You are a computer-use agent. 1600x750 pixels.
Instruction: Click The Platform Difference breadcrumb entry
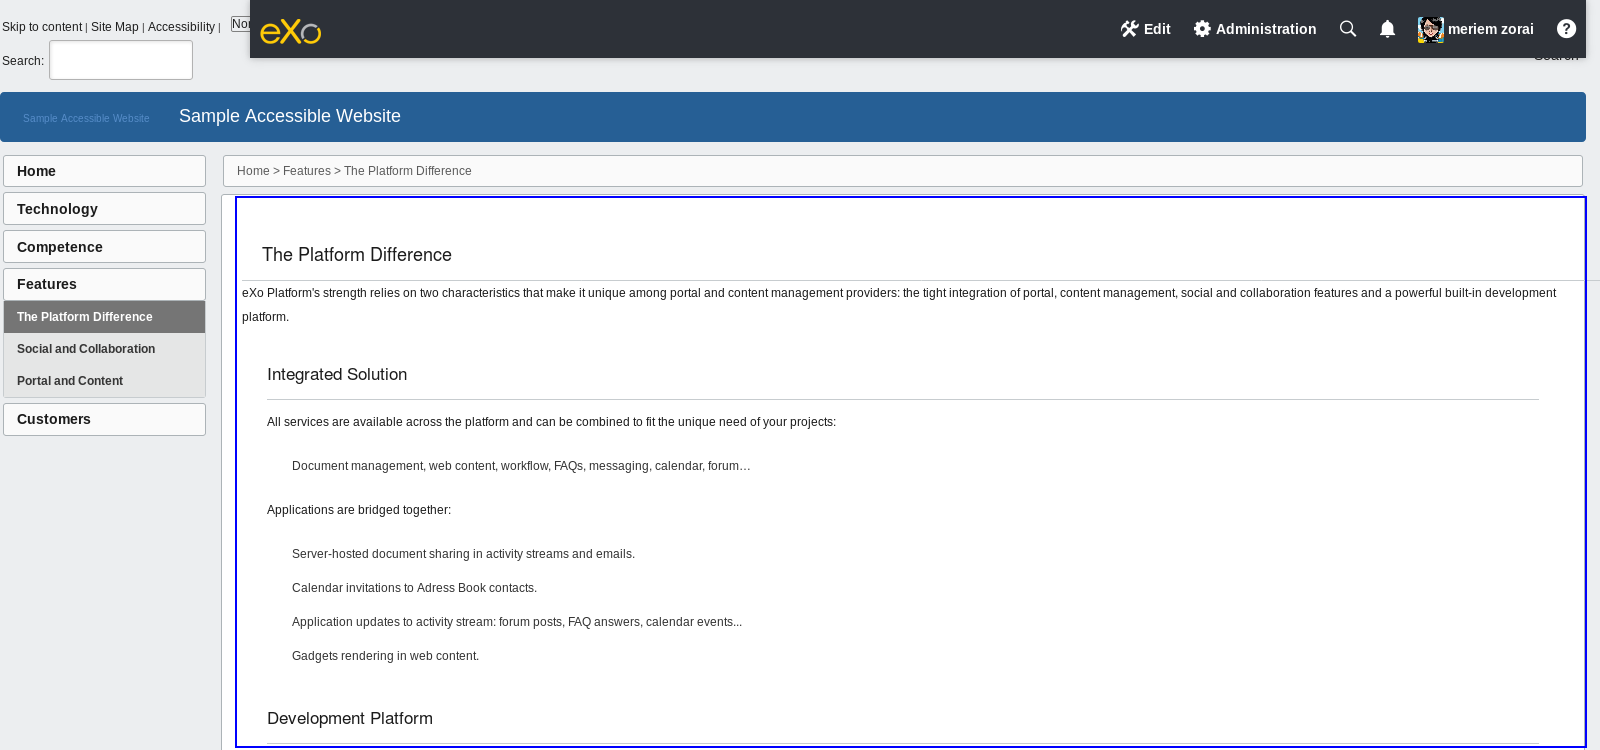(408, 171)
